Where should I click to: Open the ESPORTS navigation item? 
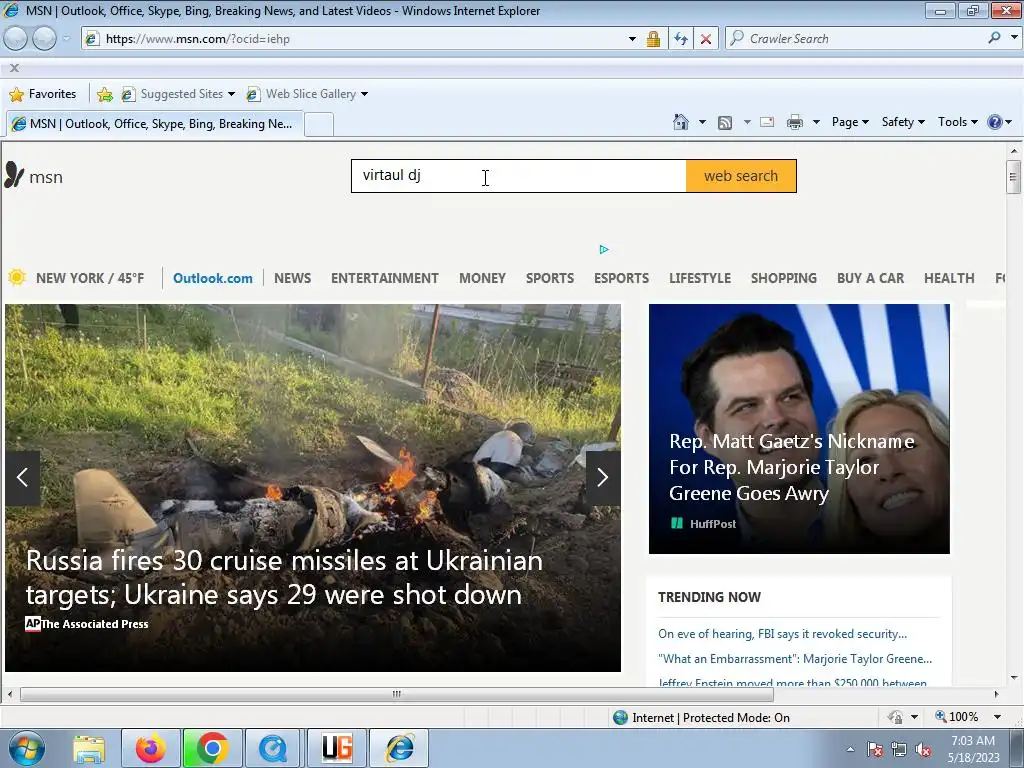[x=621, y=278]
